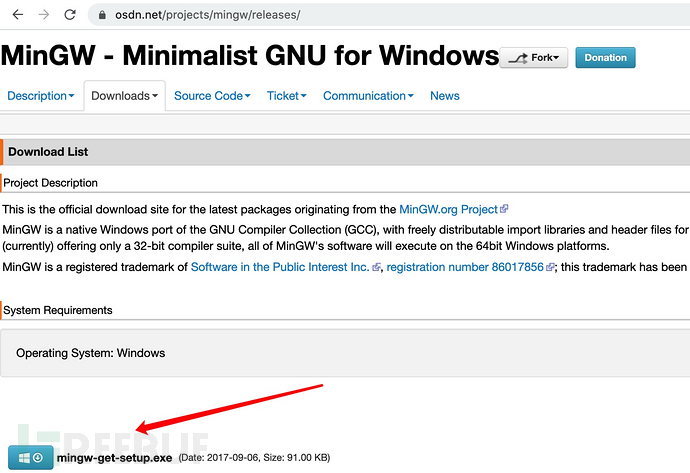Click the System Requirements heading
Image resolution: width=690 pixels, height=473 pixels.
pos(58,310)
